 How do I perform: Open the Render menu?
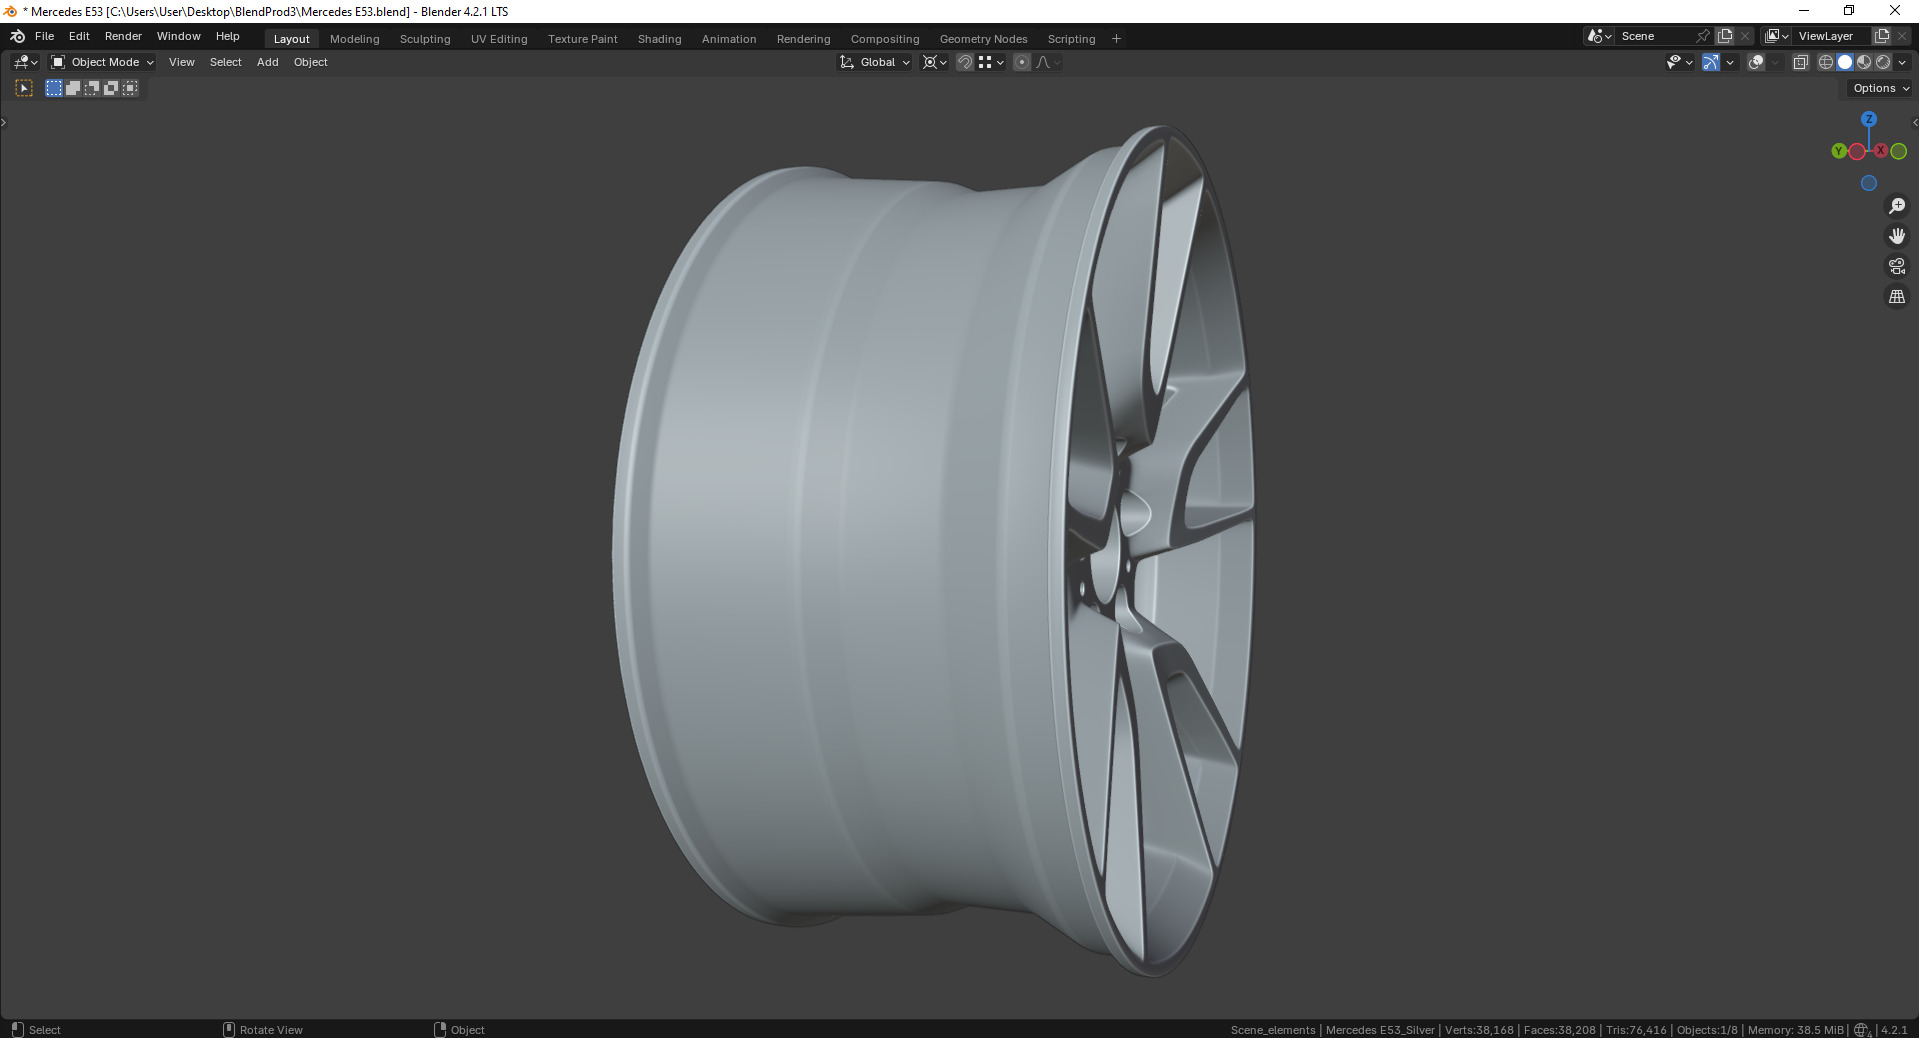[x=123, y=36]
